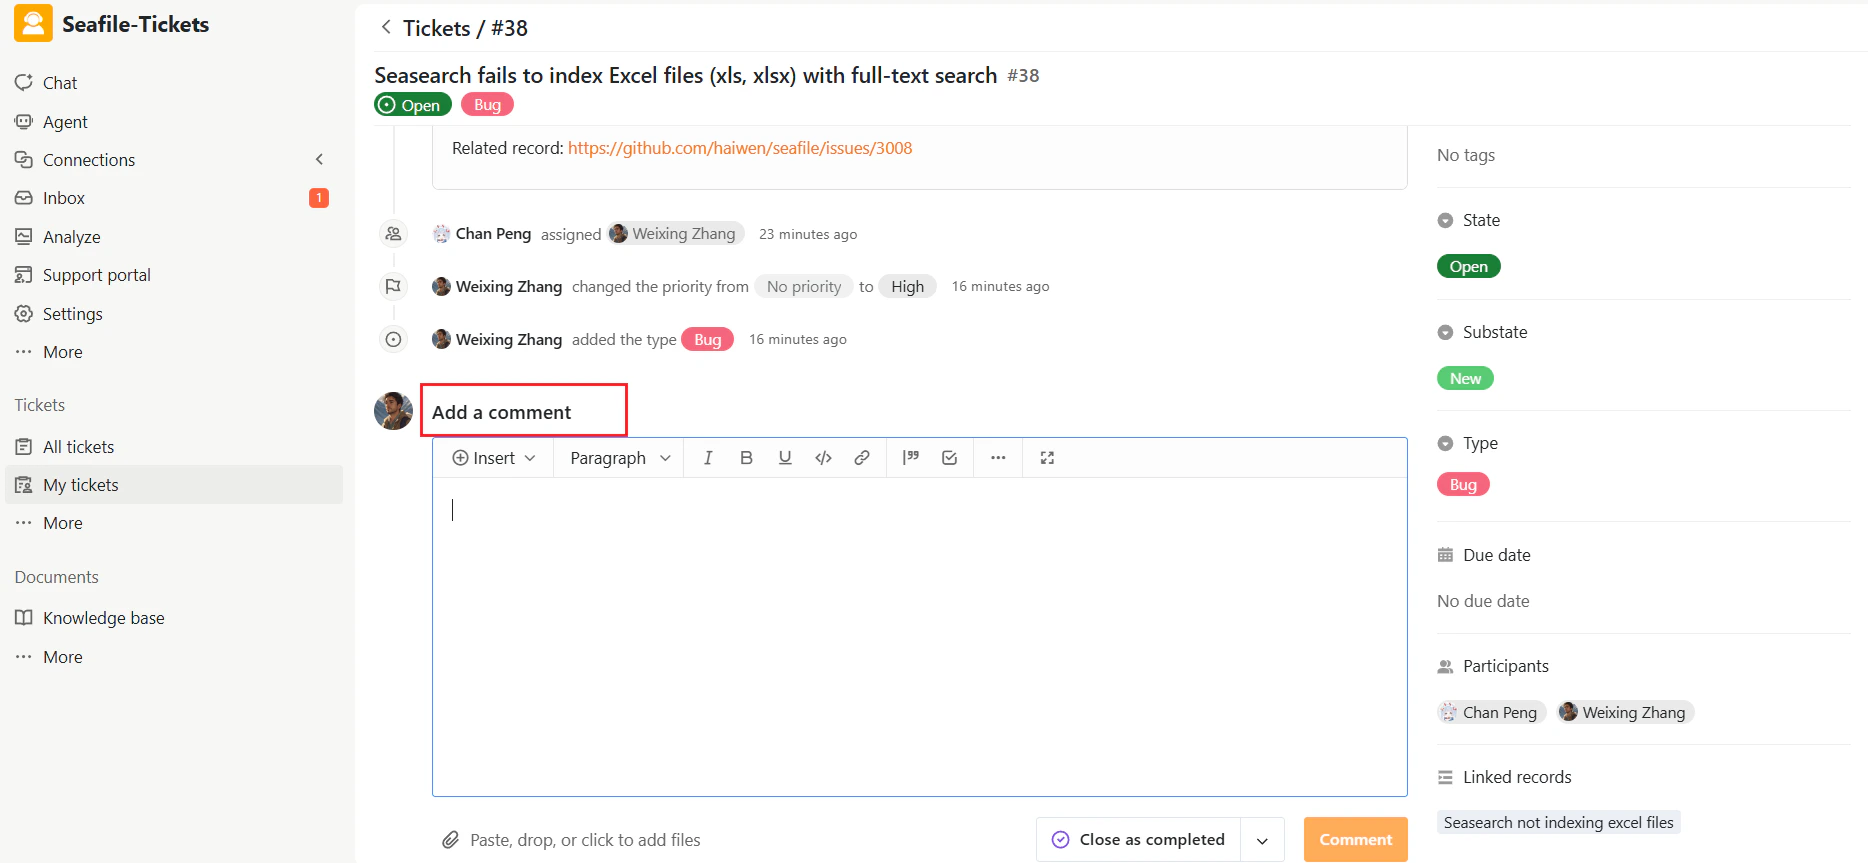Click the assigned Weixing Zhang chip
Screen dimensions: 1868x863
pos(676,234)
